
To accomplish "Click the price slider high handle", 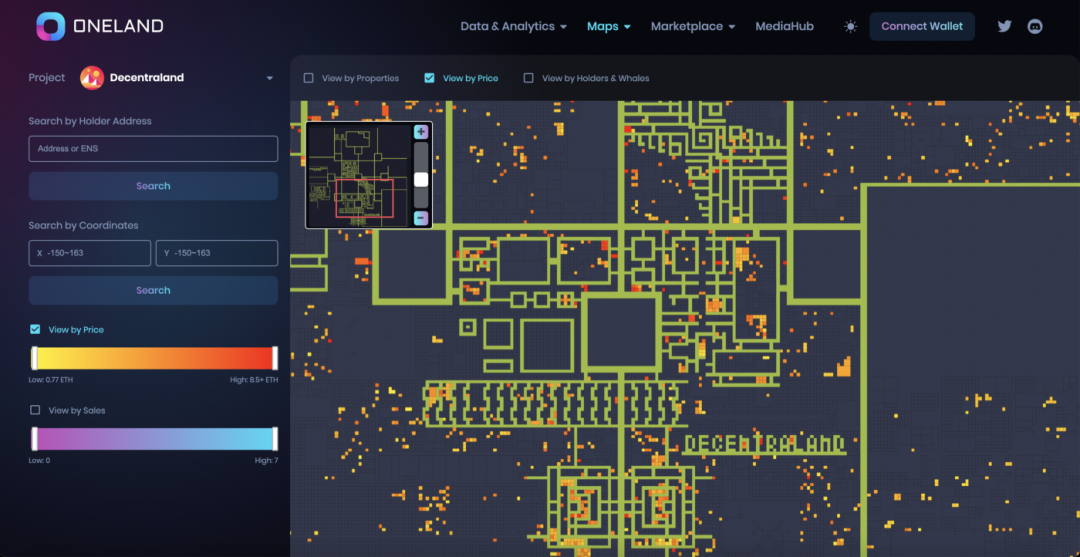I will (x=275, y=358).
